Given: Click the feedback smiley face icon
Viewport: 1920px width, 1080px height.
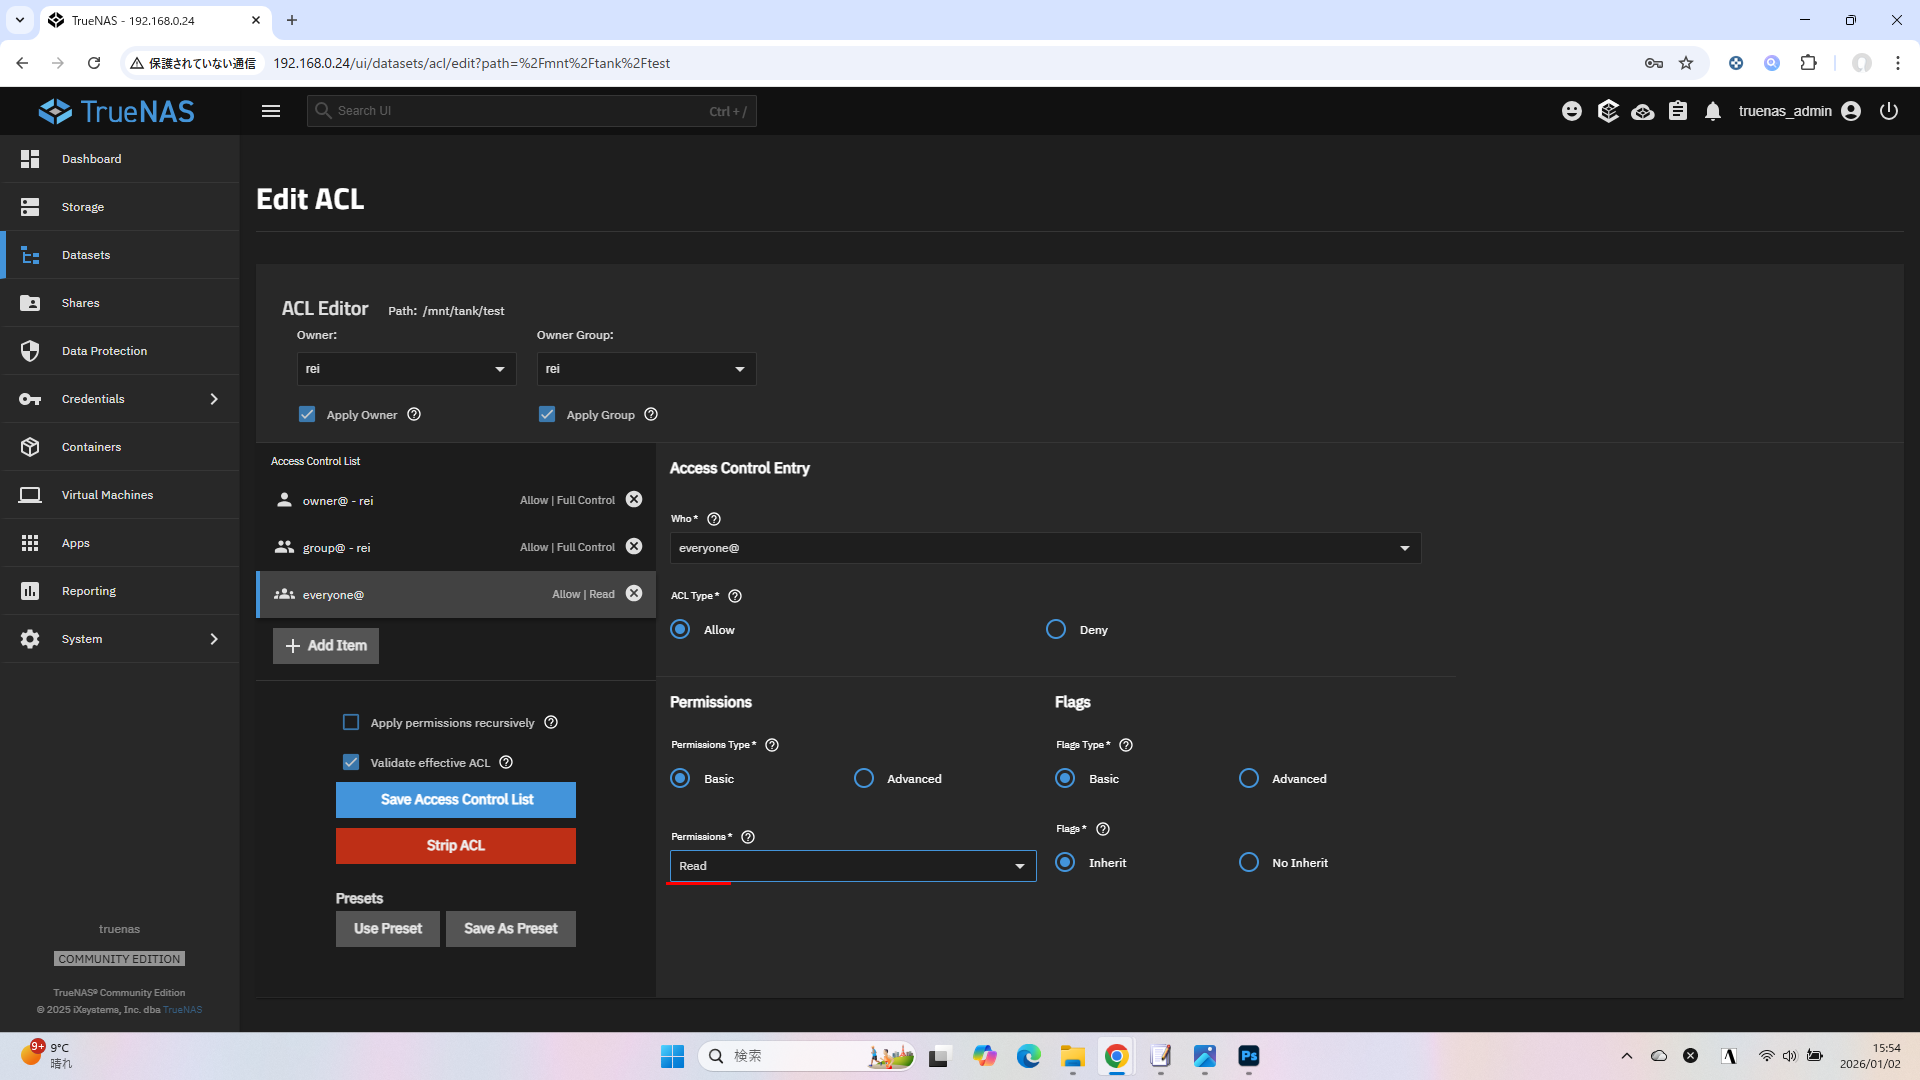Looking at the screenshot, I should [x=1572, y=111].
